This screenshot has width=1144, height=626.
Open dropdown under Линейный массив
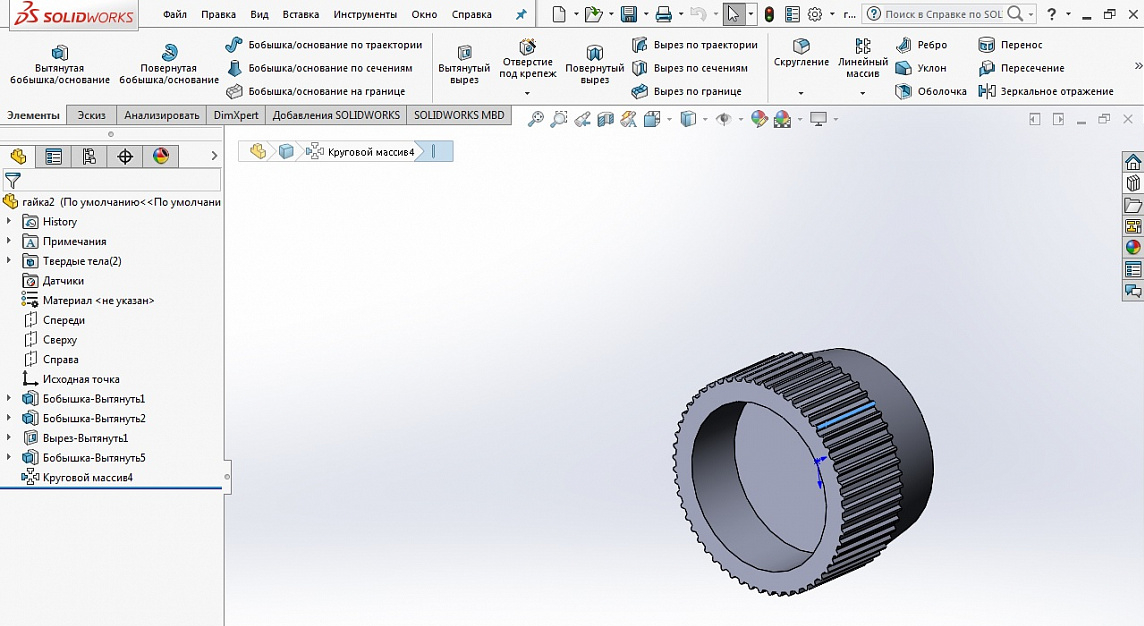pyautogui.click(x=862, y=93)
